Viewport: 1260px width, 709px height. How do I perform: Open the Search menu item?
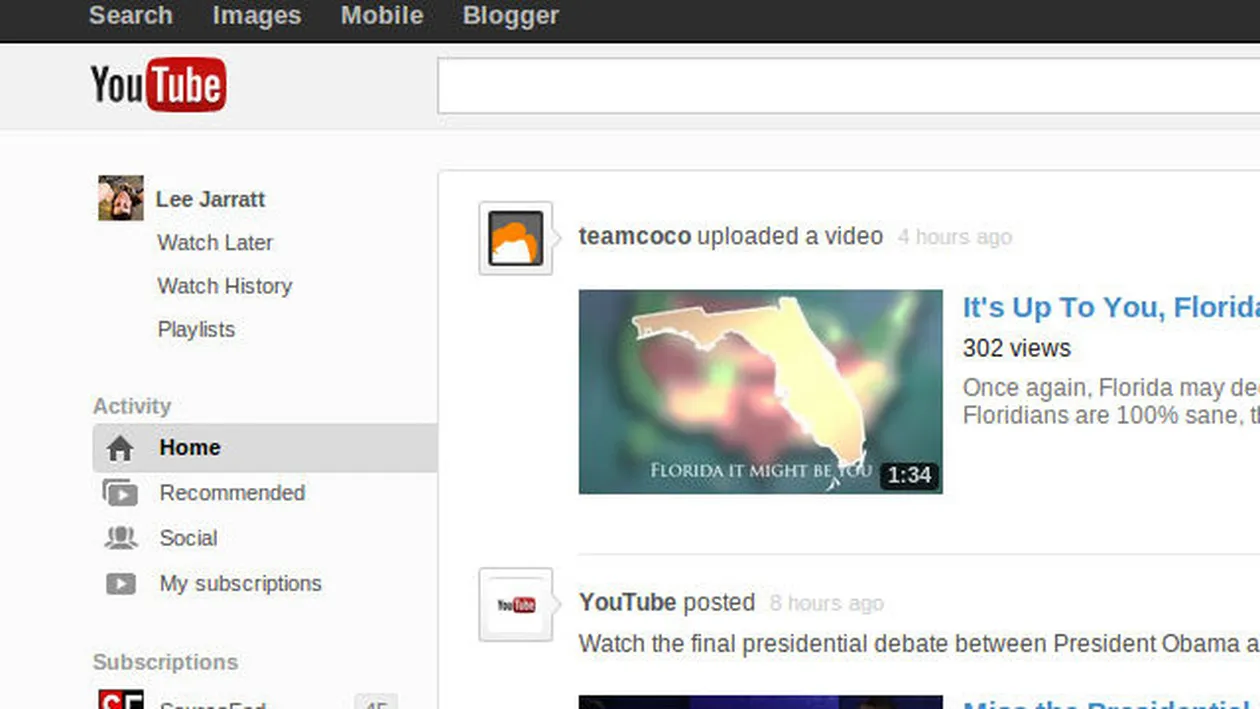tap(131, 16)
